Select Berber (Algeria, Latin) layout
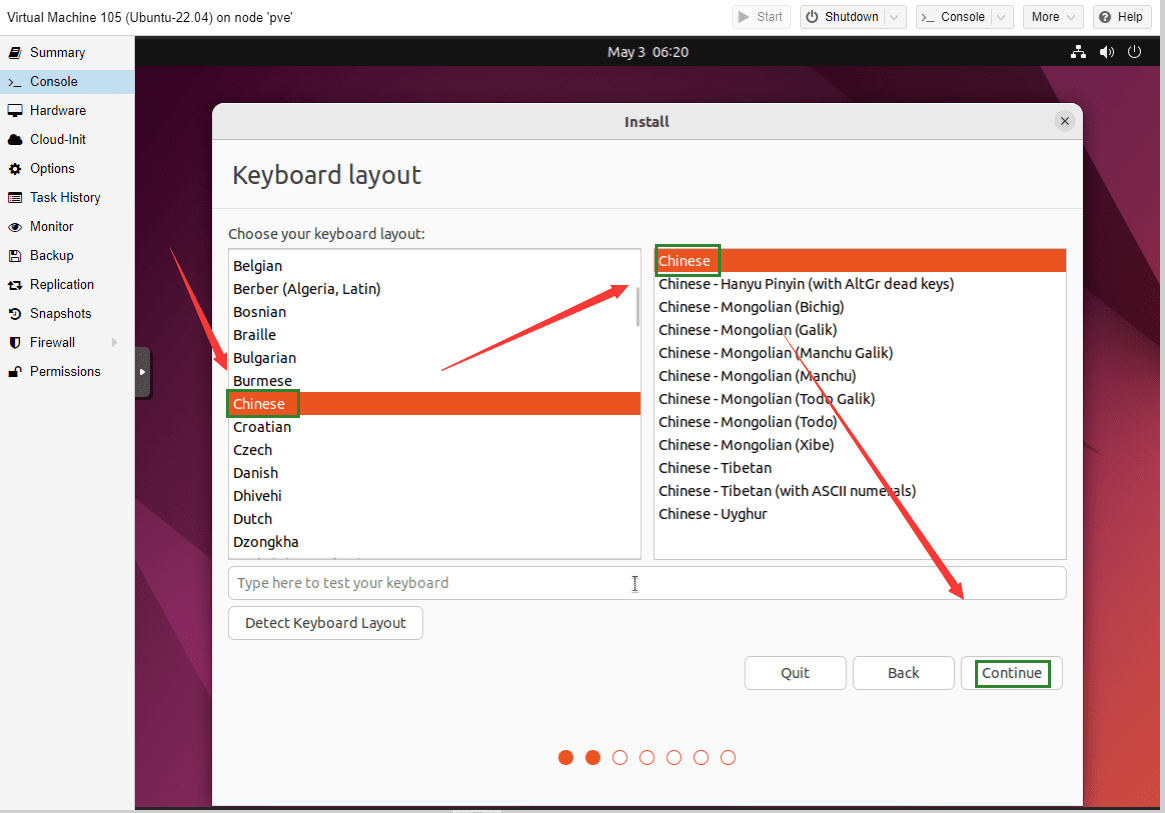The image size is (1165, 813). click(434, 289)
